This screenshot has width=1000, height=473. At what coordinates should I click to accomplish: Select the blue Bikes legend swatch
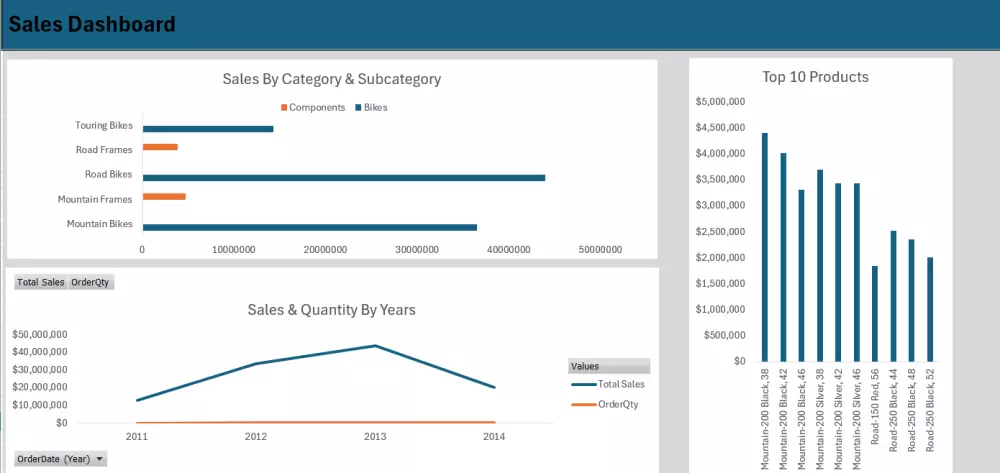(x=357, y=108)
